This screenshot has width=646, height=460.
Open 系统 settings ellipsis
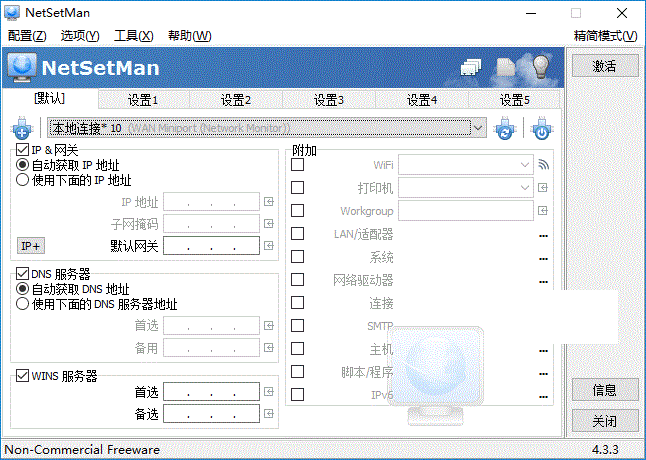pyautogui.click(x=543, y=259)
